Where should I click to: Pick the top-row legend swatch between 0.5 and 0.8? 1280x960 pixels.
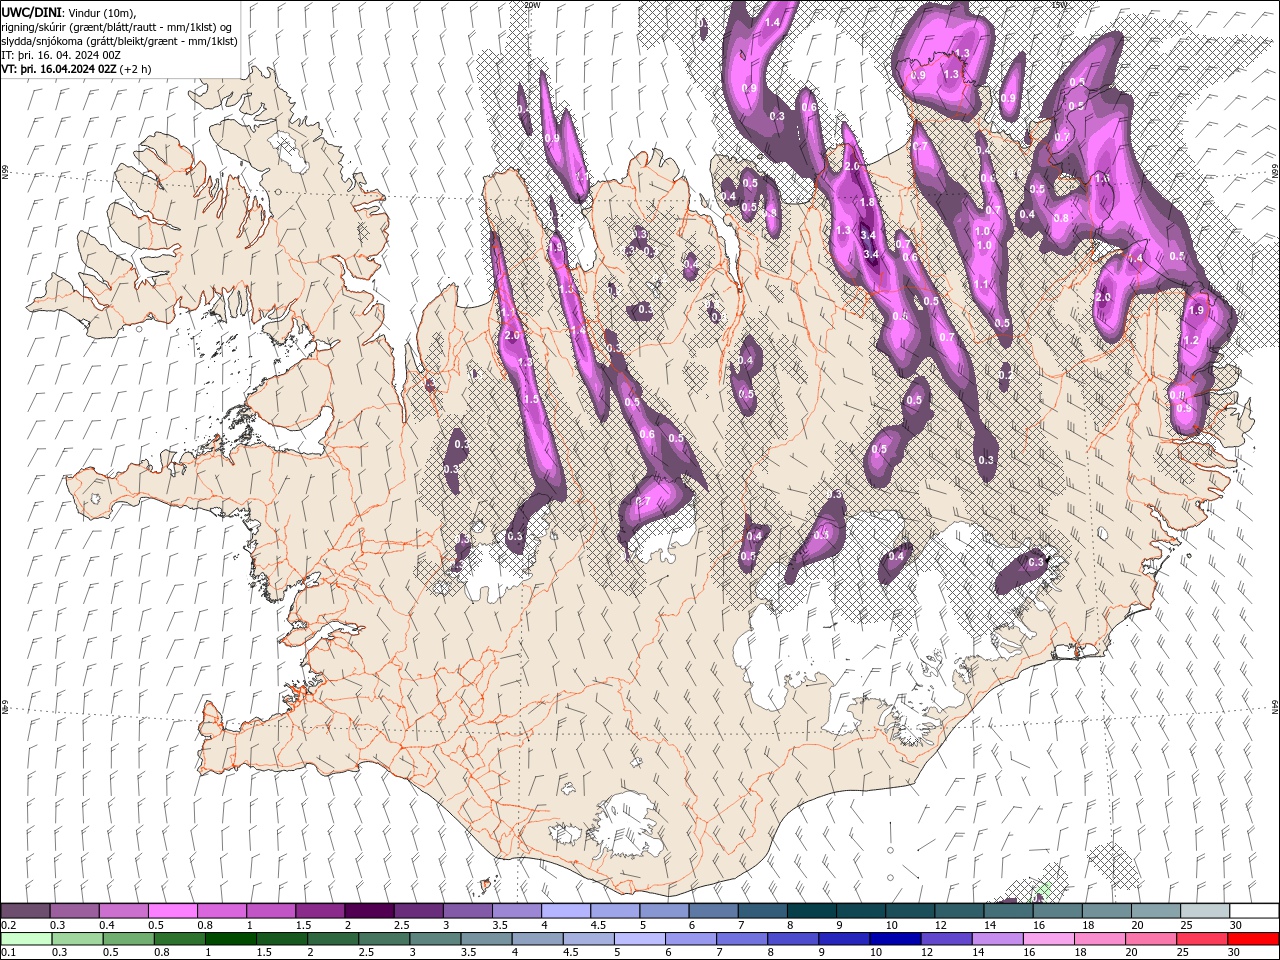point(172,911)
